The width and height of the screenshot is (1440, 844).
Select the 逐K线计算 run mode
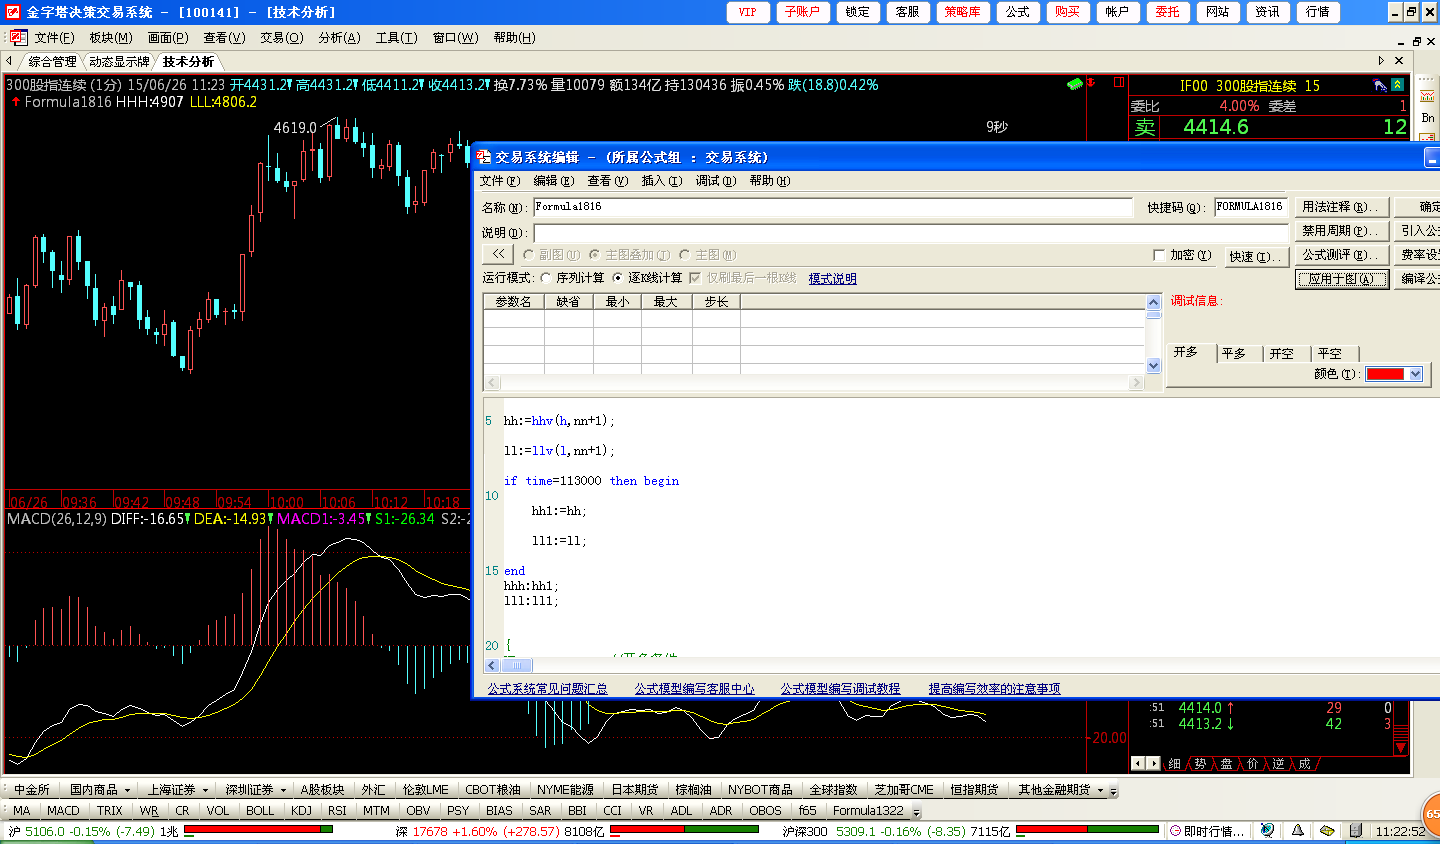click(647, 278)
